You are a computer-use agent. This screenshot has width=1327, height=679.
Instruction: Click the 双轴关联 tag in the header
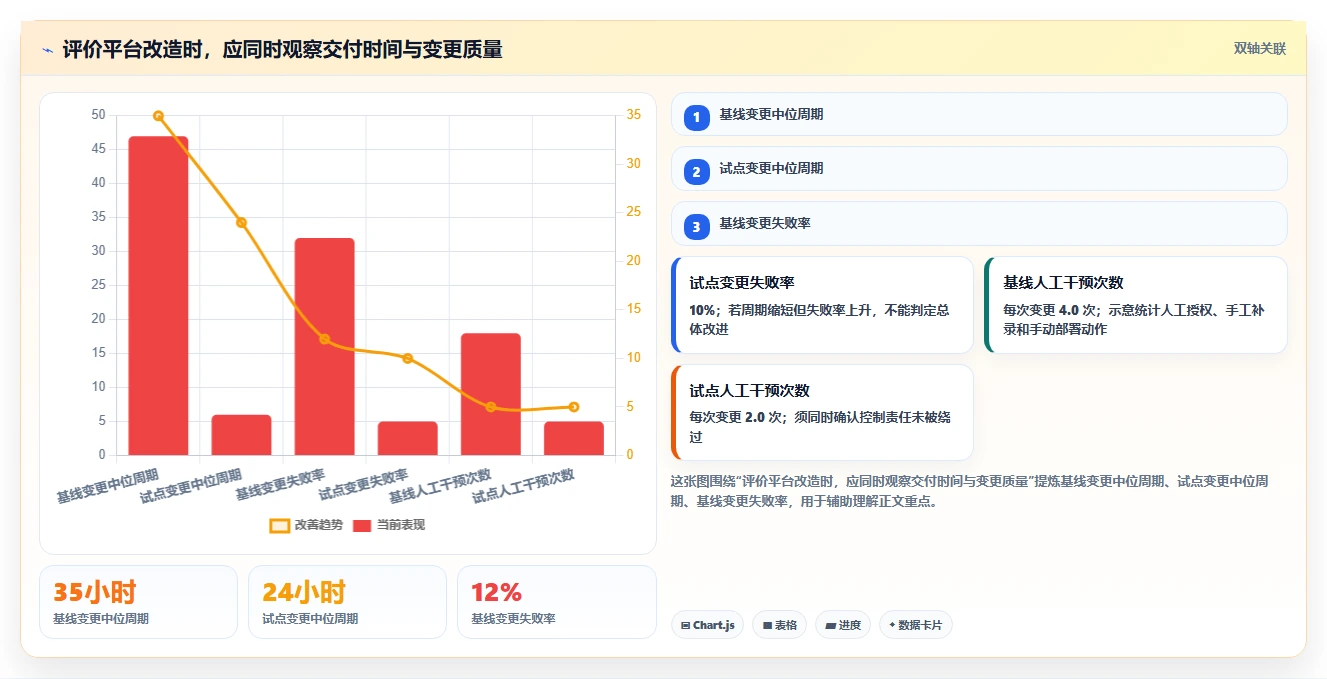[1259, 48]
